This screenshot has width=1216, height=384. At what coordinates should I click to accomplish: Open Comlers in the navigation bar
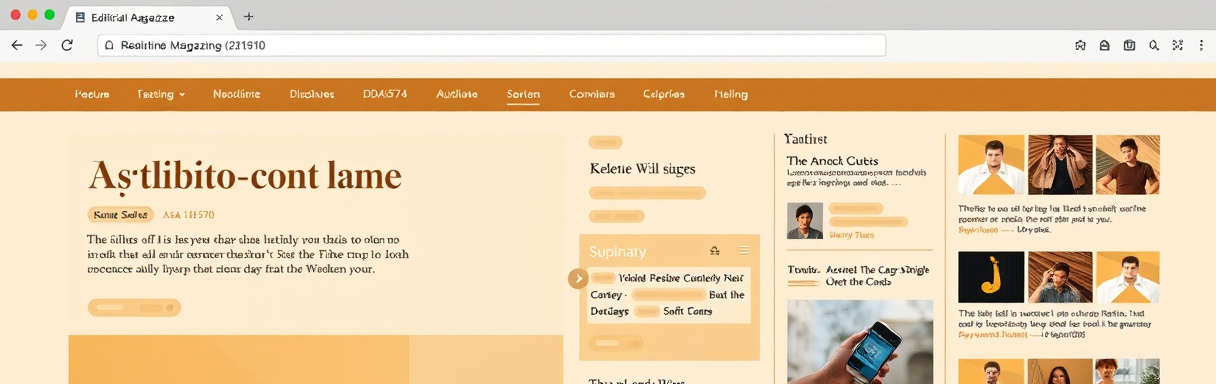coord(592,94)
